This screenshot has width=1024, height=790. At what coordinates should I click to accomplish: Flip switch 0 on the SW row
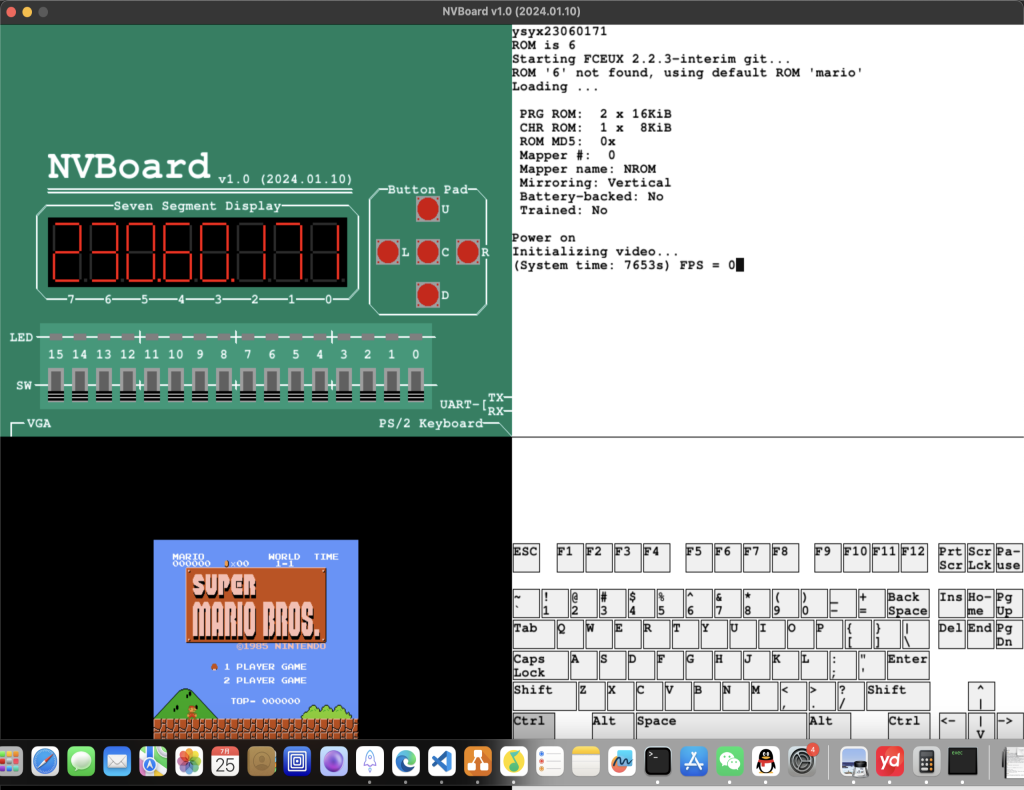416,385
